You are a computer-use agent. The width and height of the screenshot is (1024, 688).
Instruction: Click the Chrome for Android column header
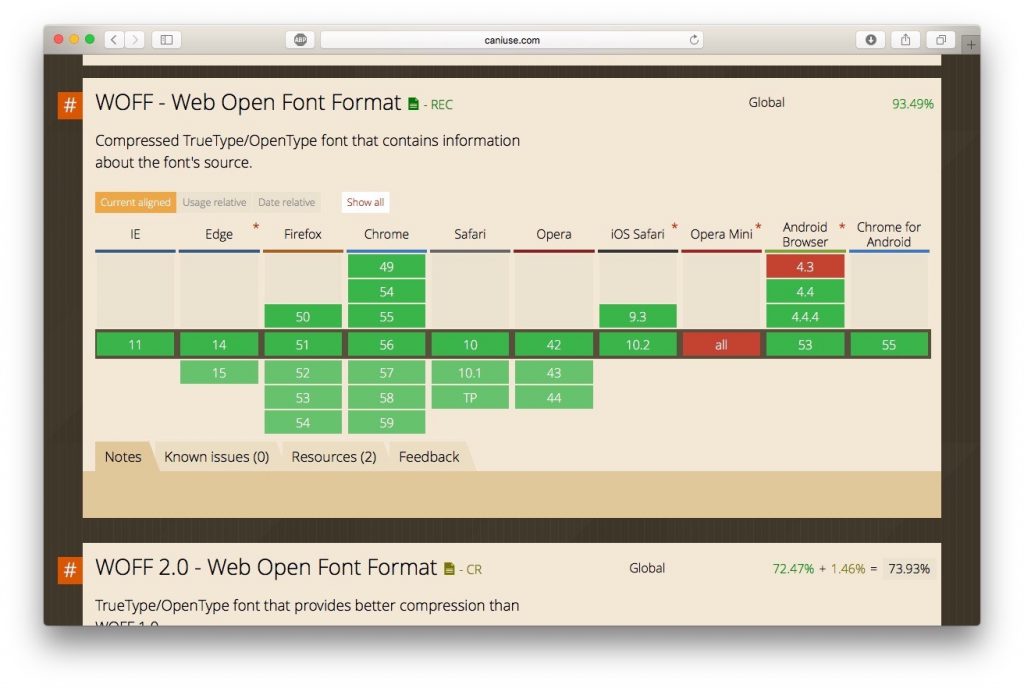coord(889,234)
